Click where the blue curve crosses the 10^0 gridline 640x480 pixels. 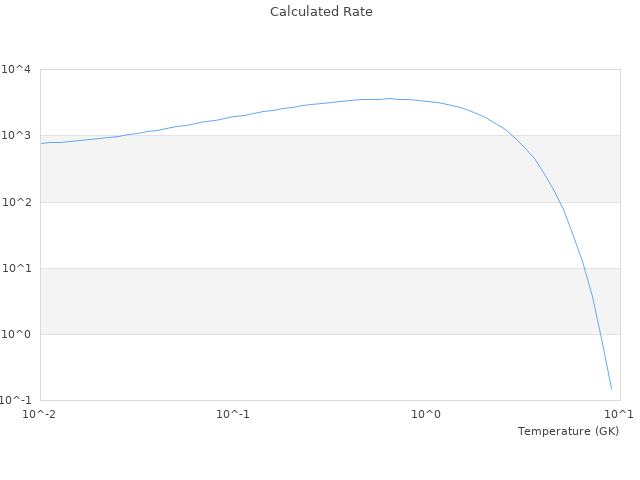[x=598, y=334]
